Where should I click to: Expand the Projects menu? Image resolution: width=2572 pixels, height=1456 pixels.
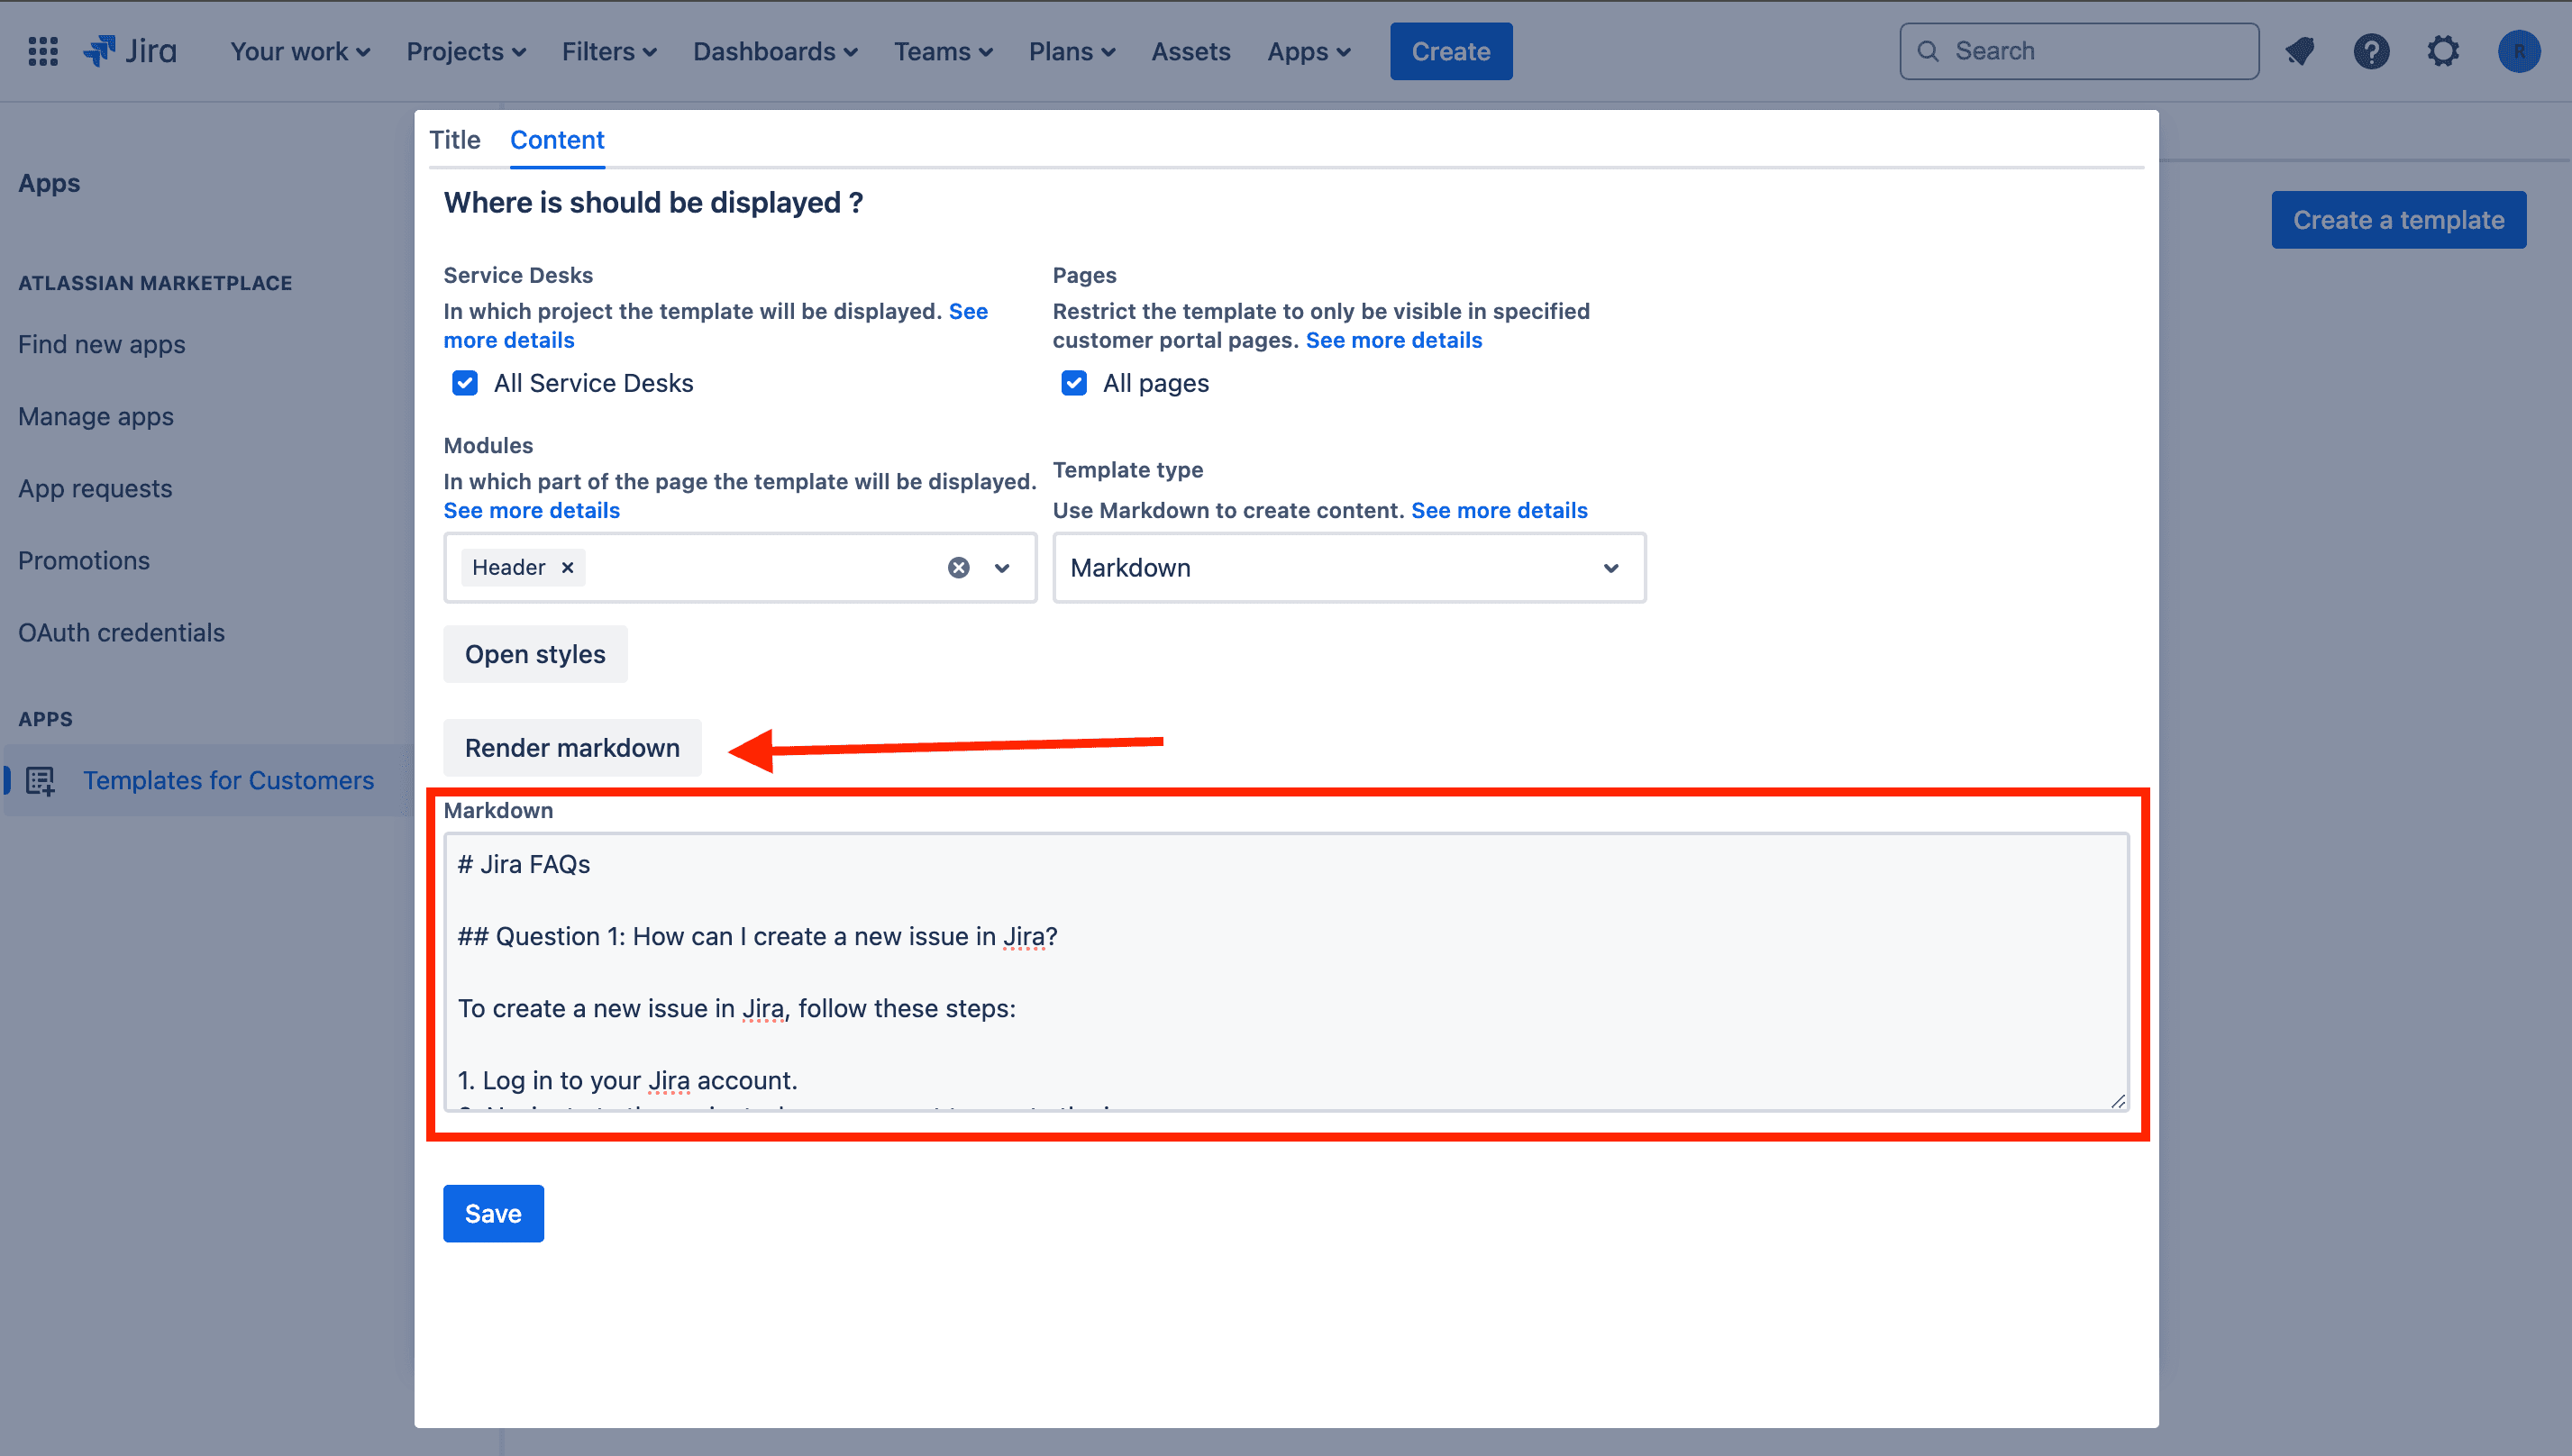(x=466, y=51)
